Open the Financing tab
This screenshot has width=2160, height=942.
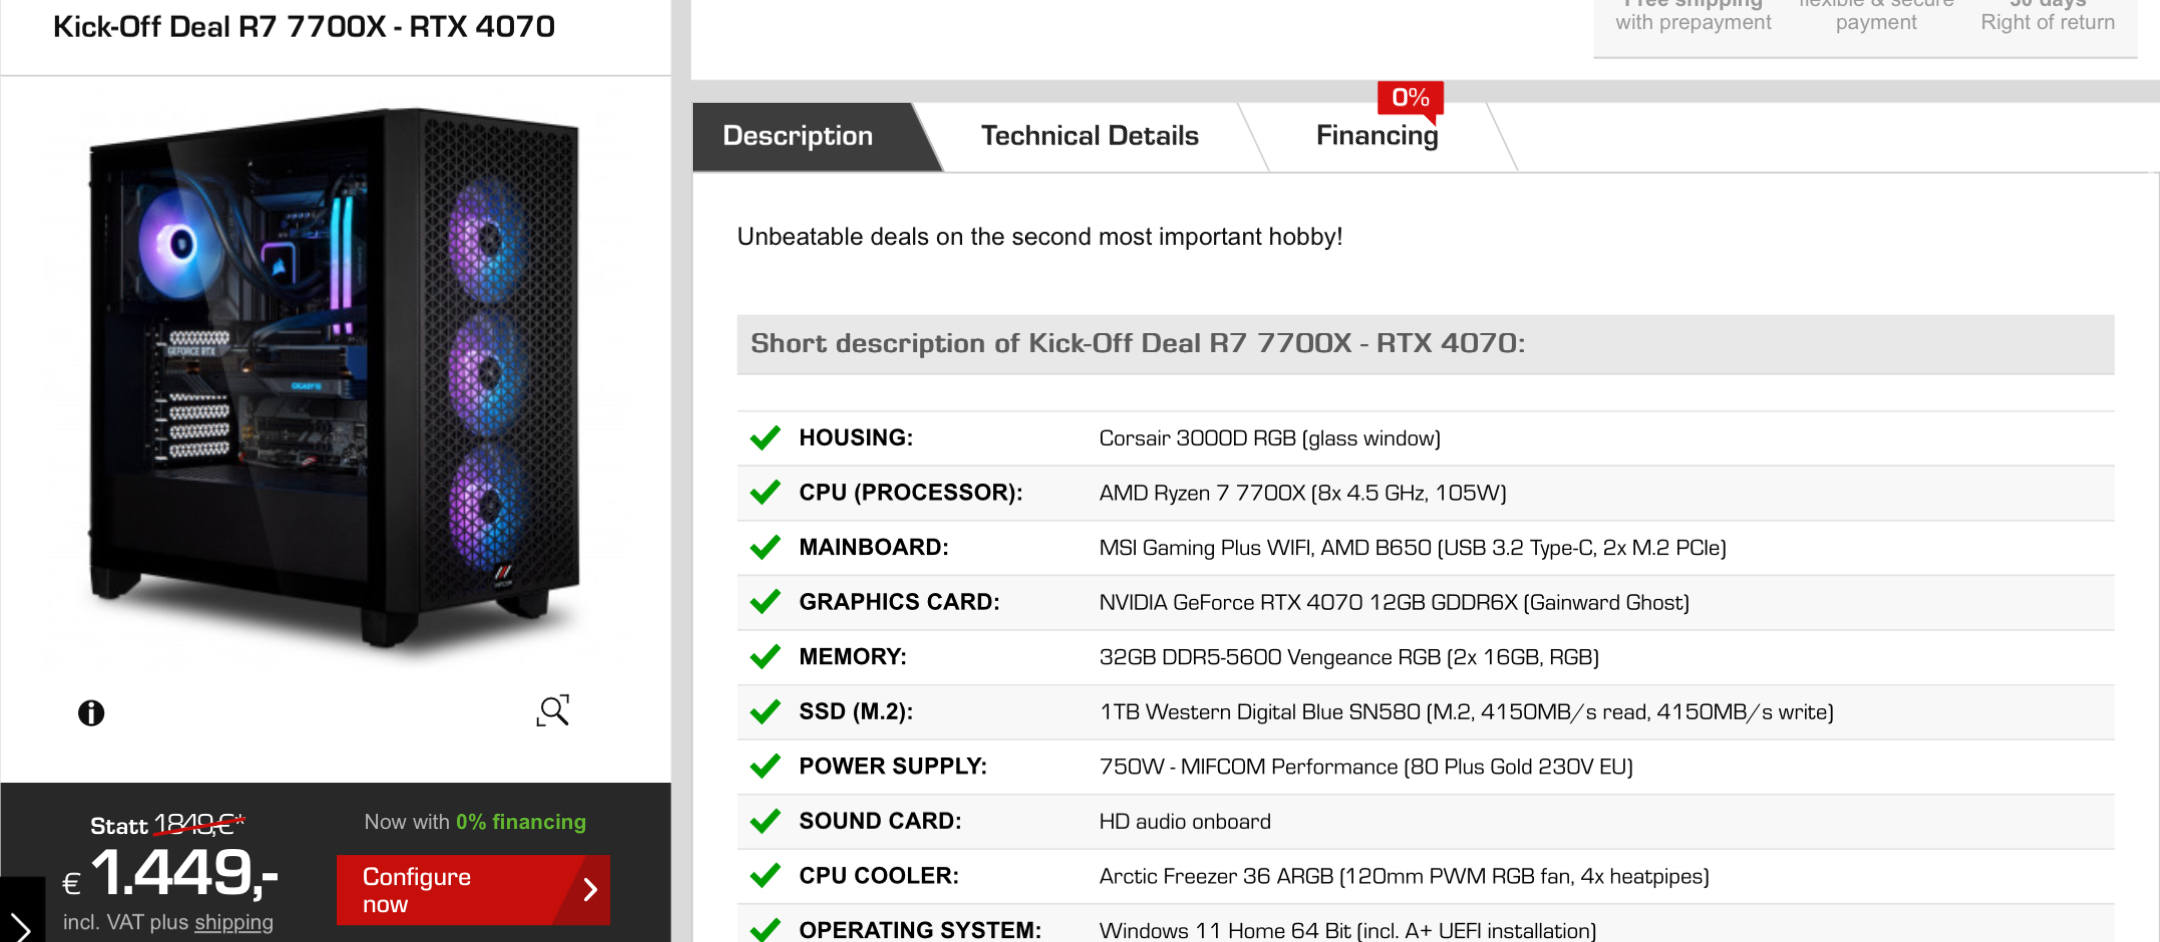[x=1377, y=136]
